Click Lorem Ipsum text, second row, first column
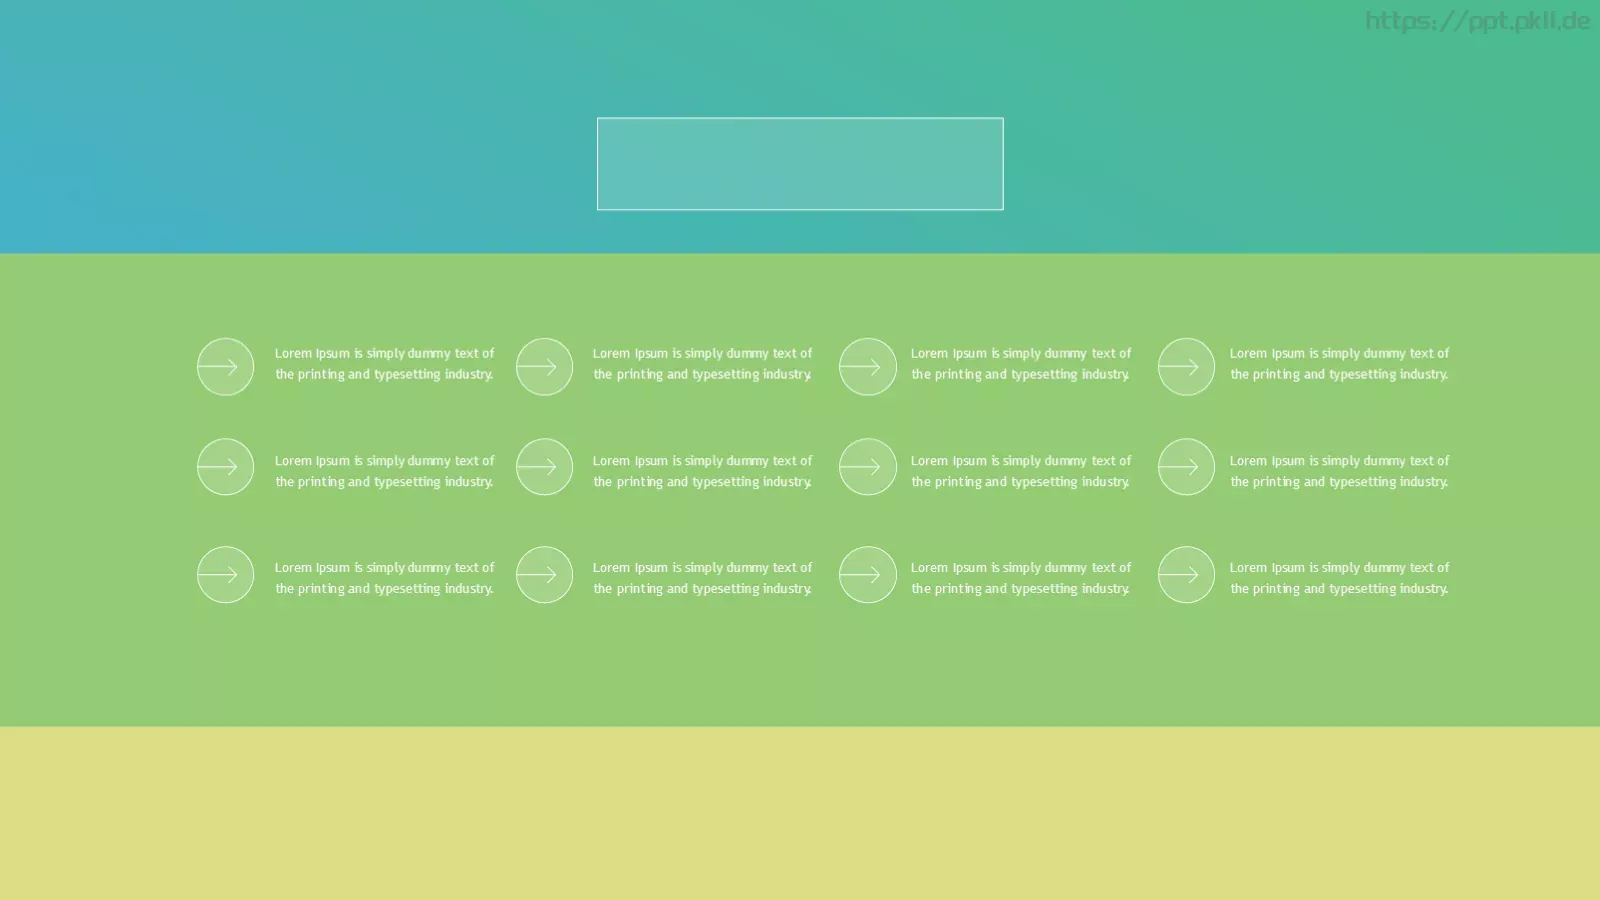Viewport: 1600px width, 900px height. pyautogui.click(x=384, y=471)
